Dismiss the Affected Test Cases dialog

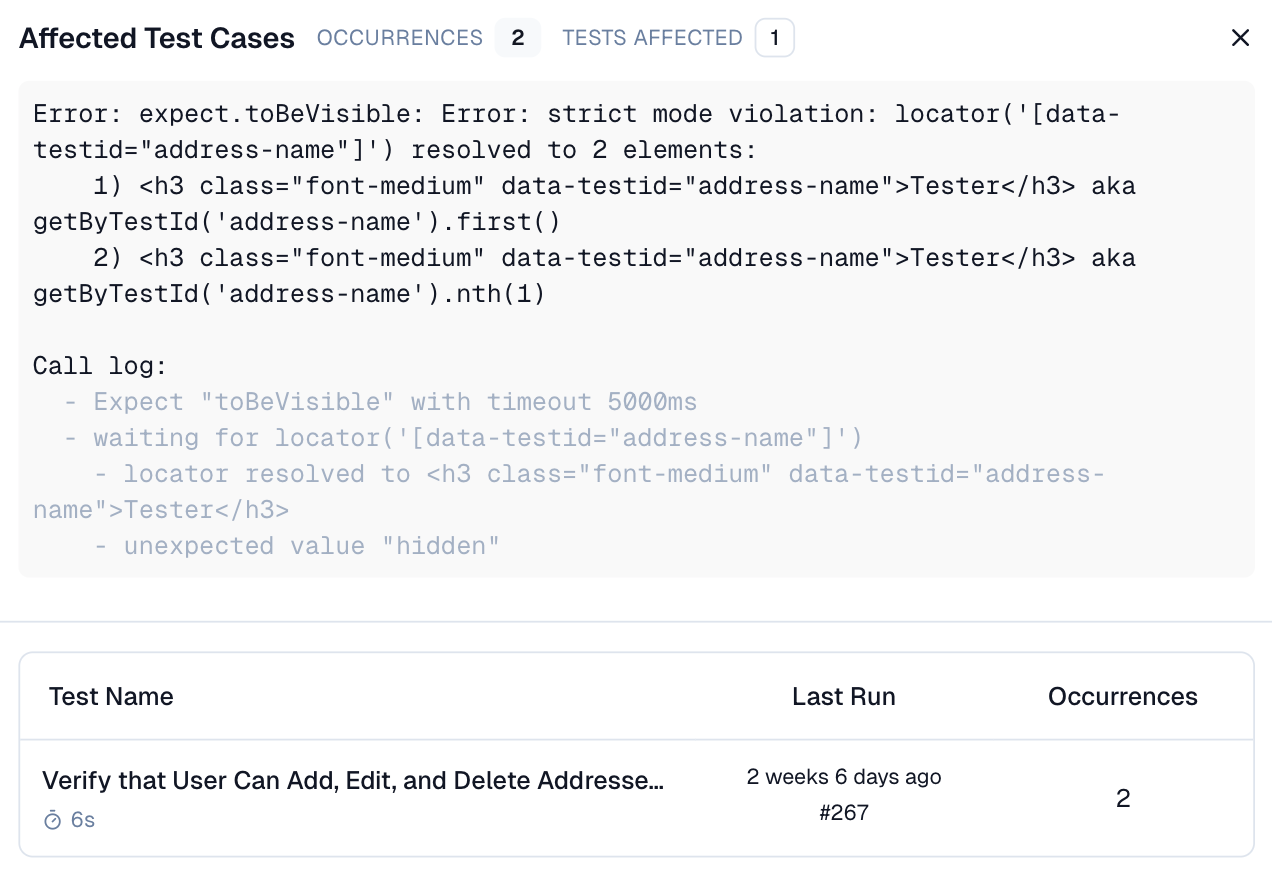click(1240, 37)
